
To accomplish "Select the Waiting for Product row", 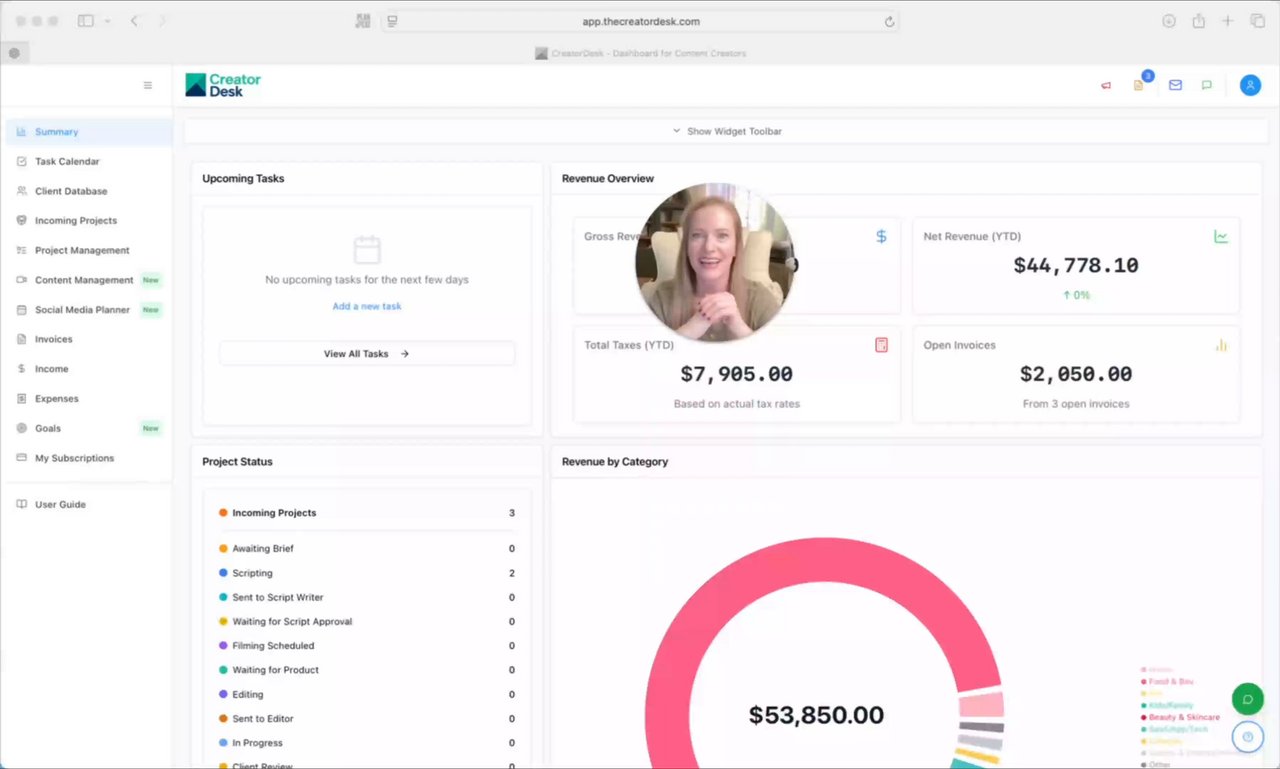I will point(367,670).
